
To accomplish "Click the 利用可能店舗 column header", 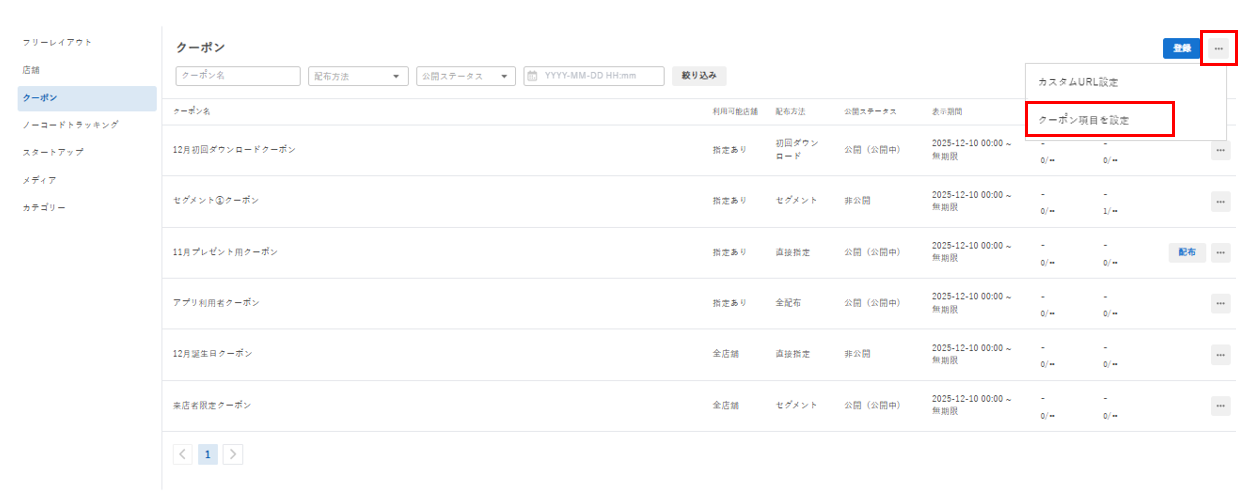I will pyautogui.click(x=735, y=111).
